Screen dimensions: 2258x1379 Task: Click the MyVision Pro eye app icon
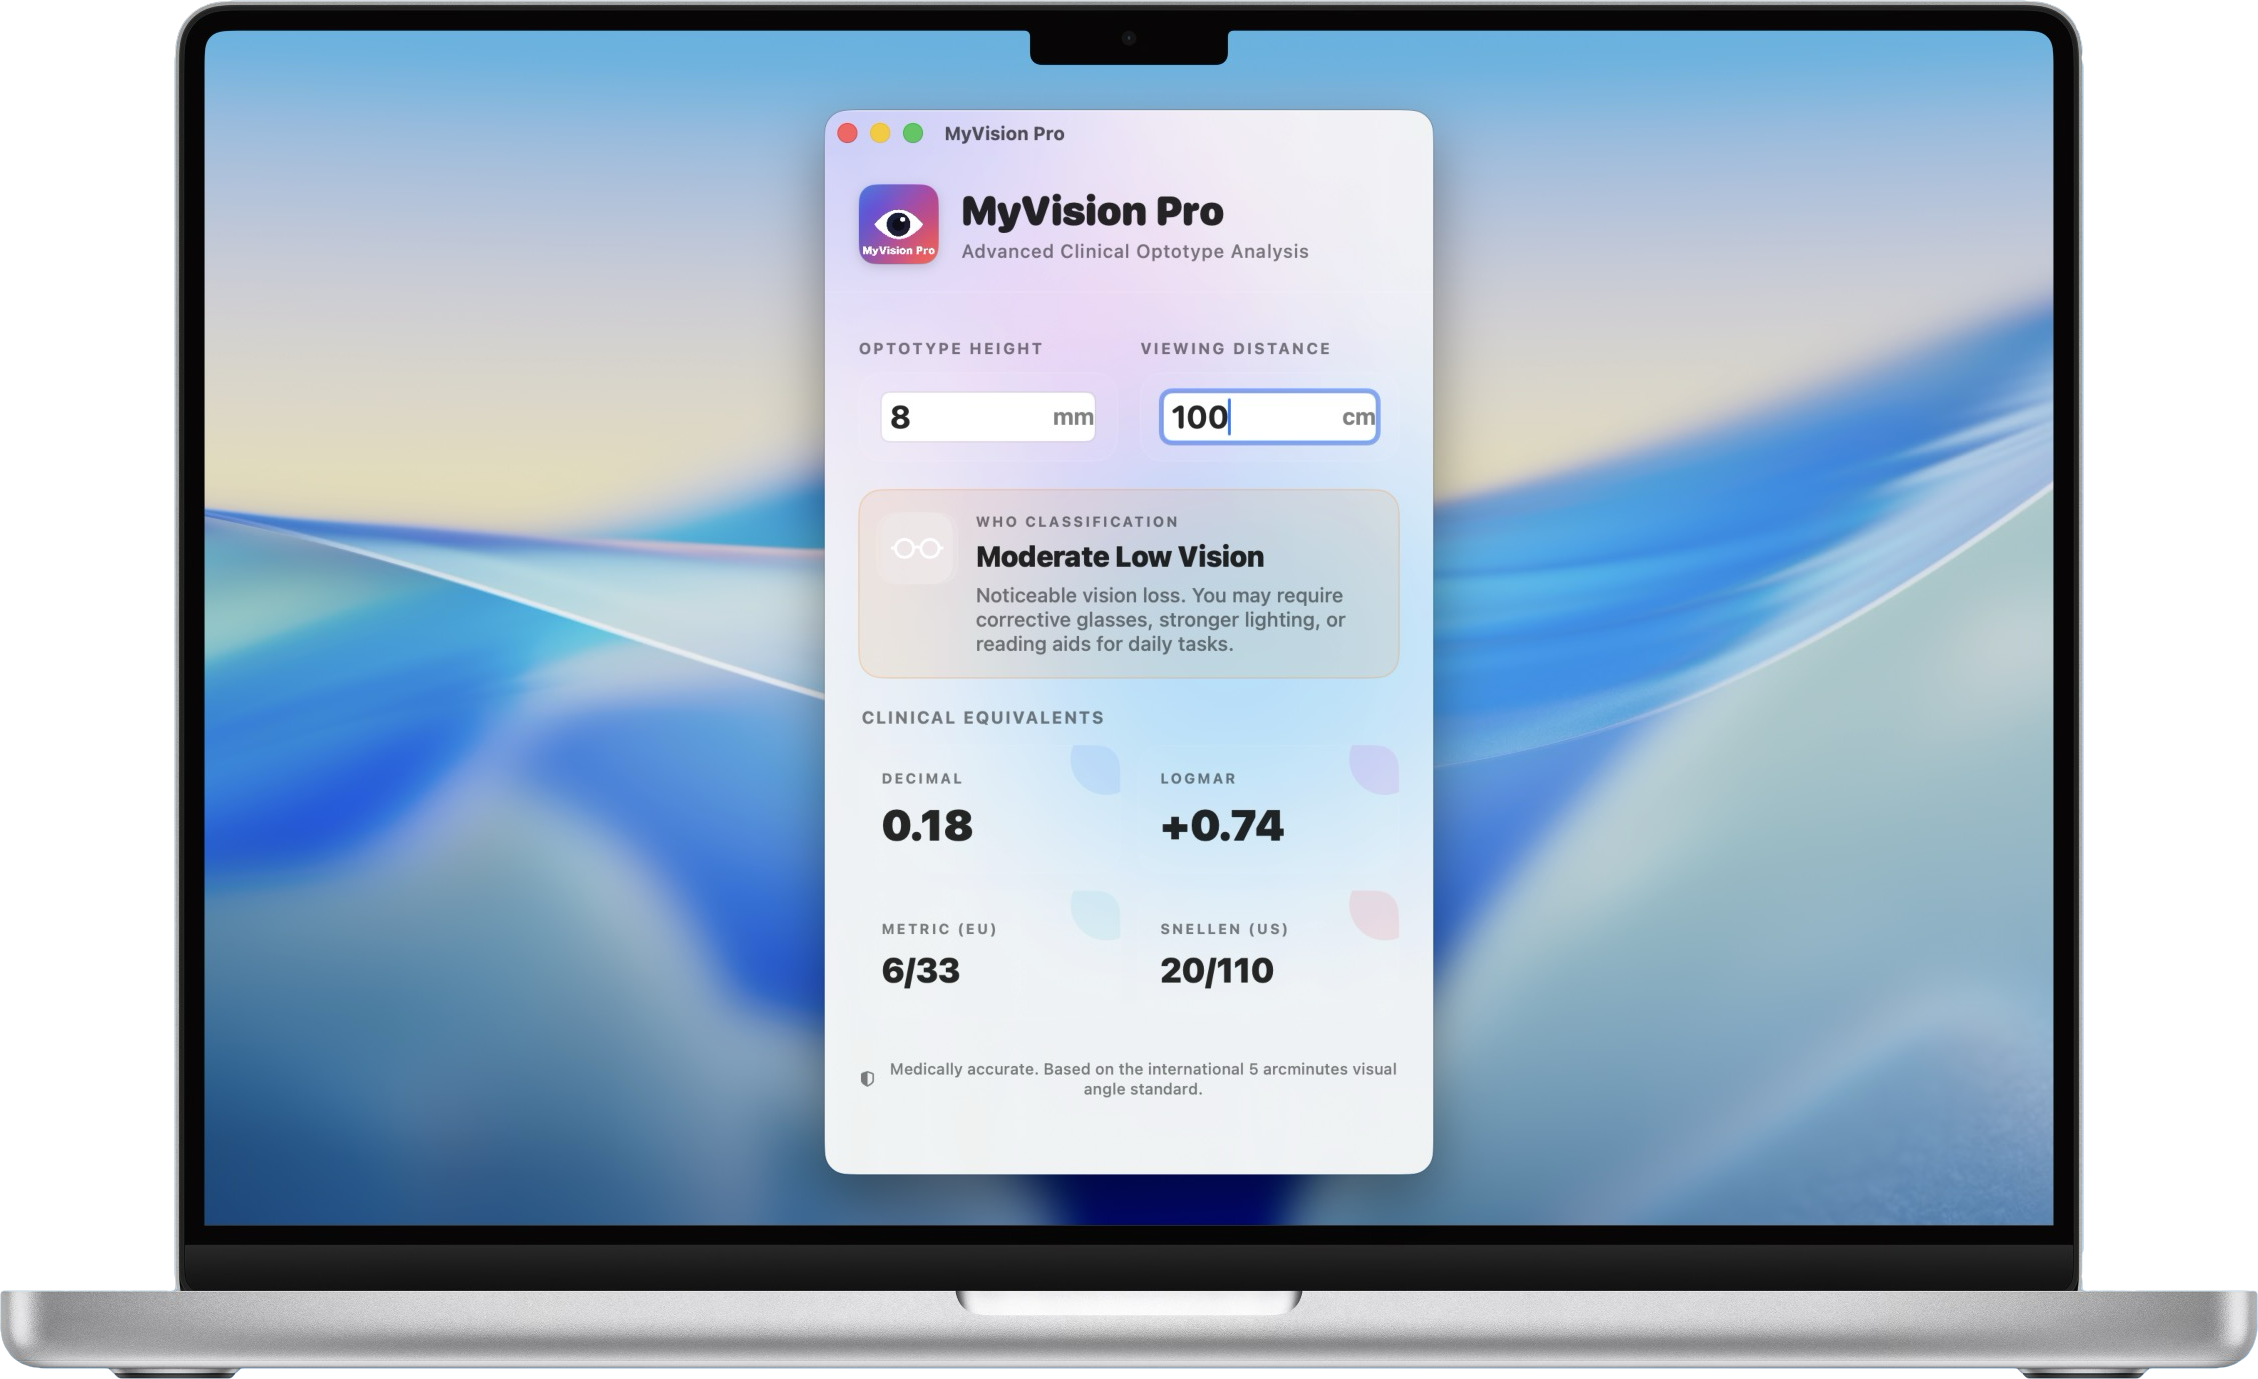(898, 224)
